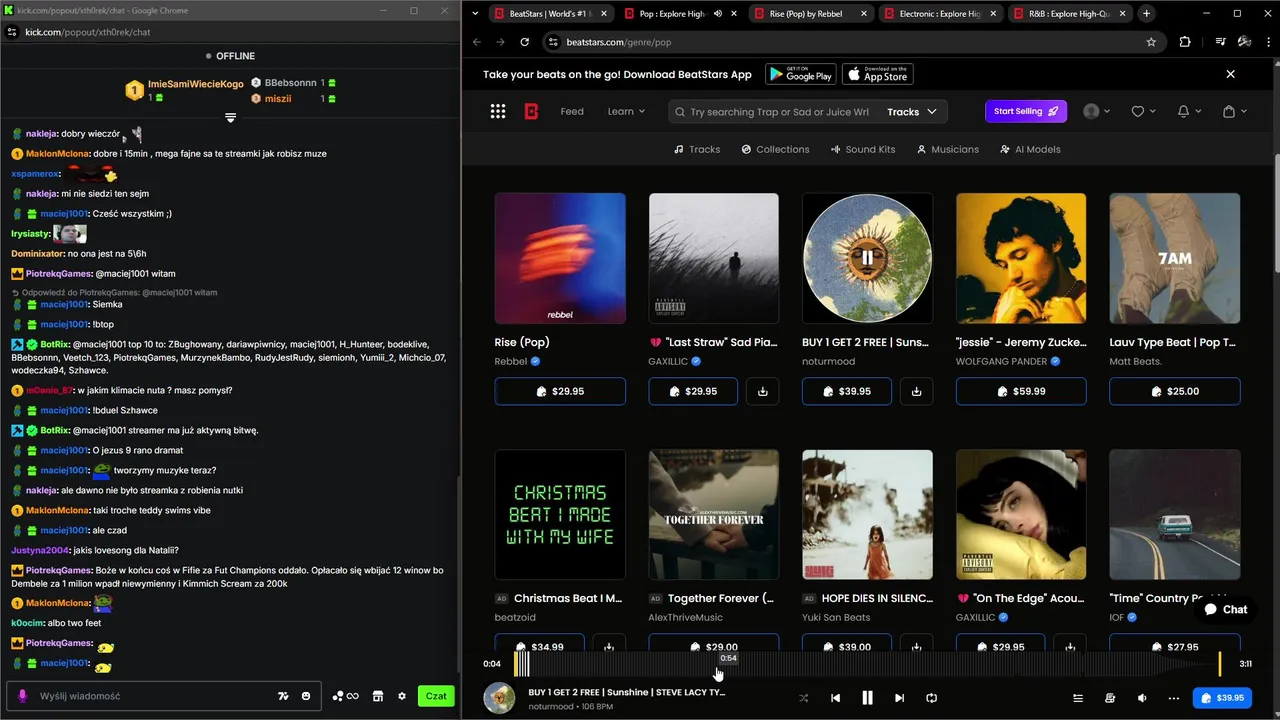The height and width of the screenshot is (720, 1280).
Task: Buy jessie Jeremy Zucker beat for $59.99
Action: tap(1021, 391)
